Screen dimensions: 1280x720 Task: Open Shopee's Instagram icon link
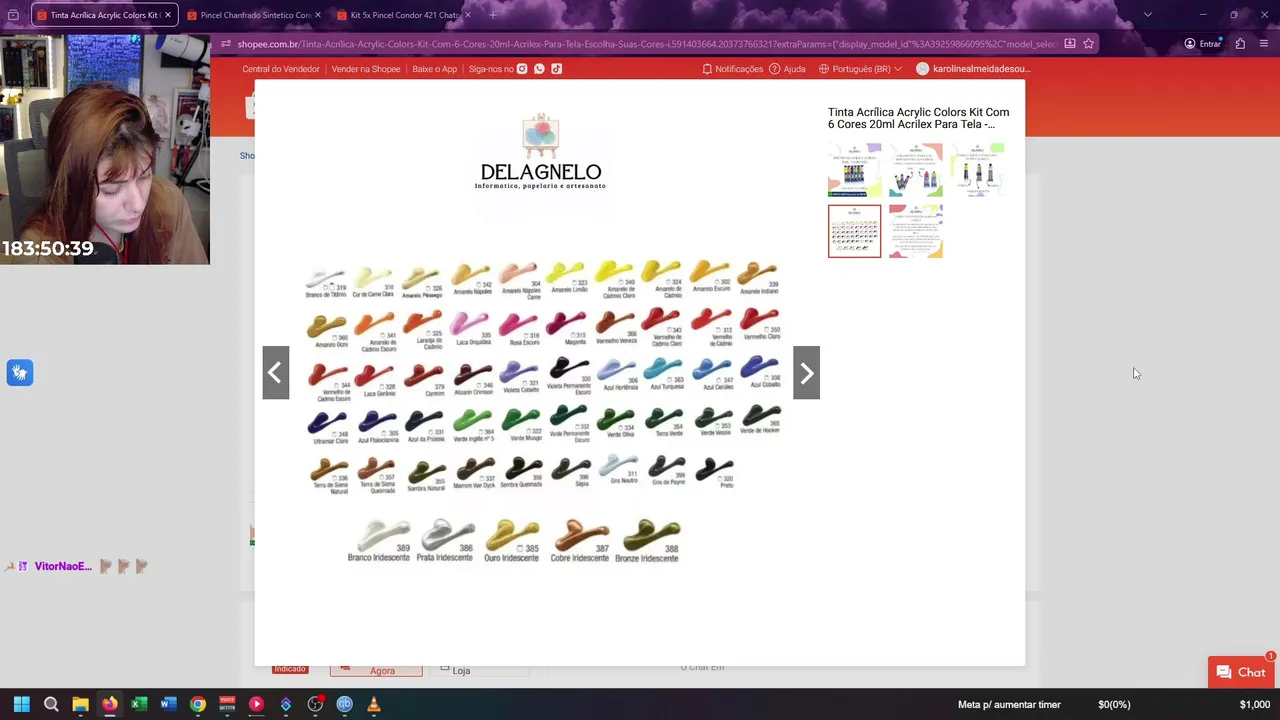pos(522,69)
